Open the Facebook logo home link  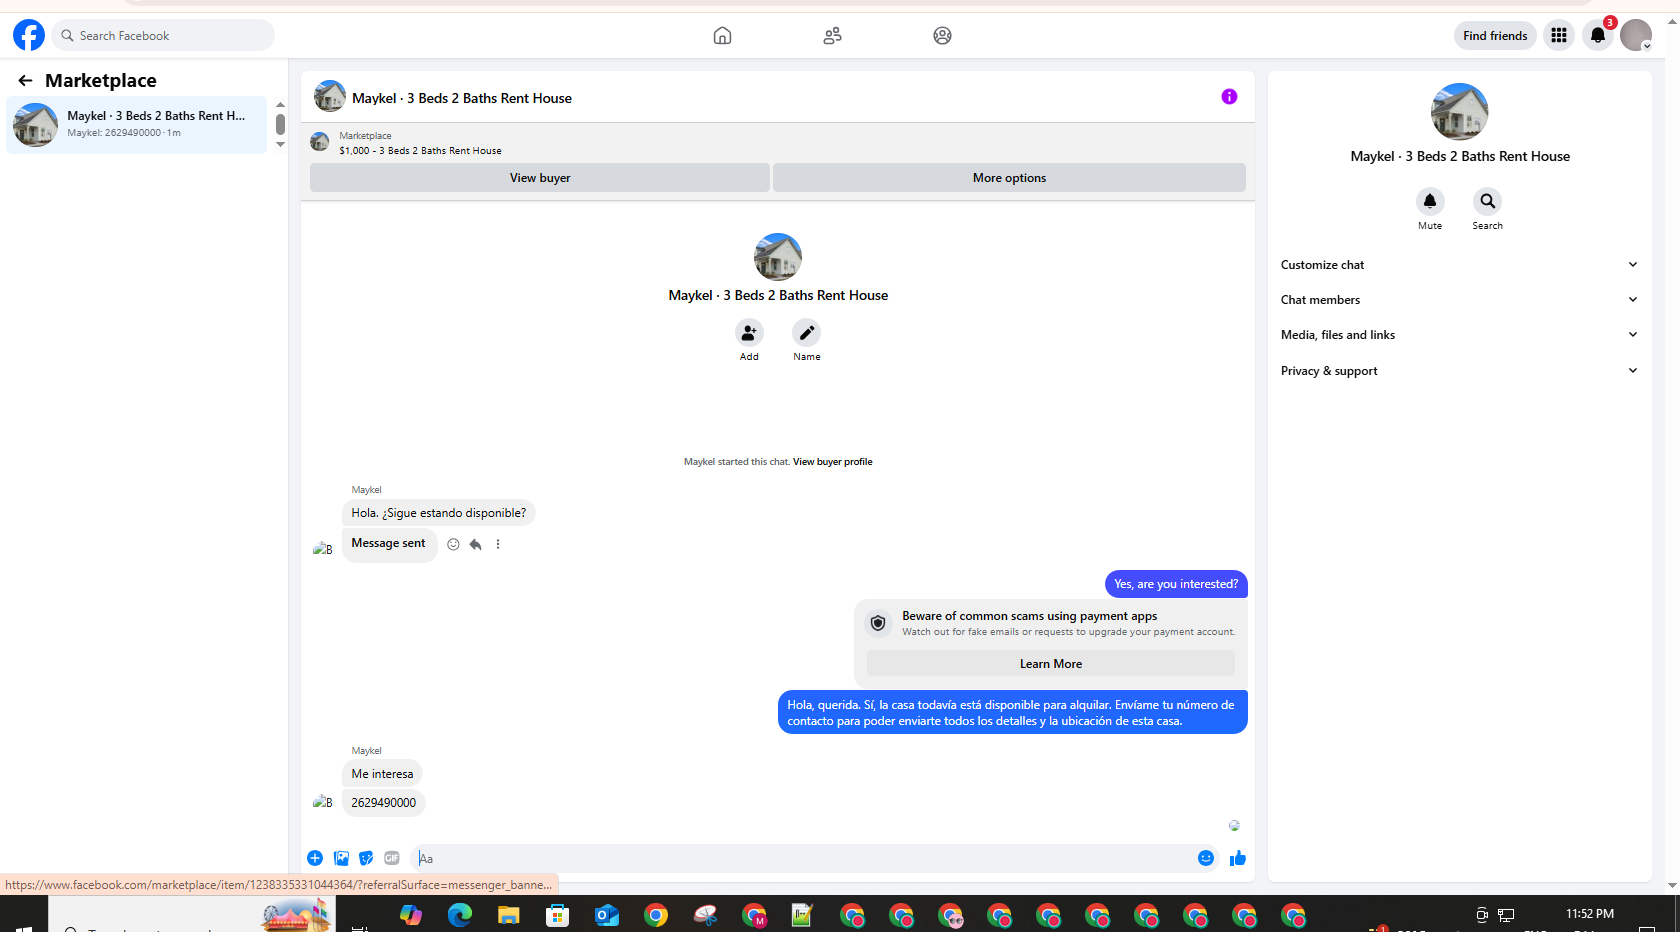(29, 35)
